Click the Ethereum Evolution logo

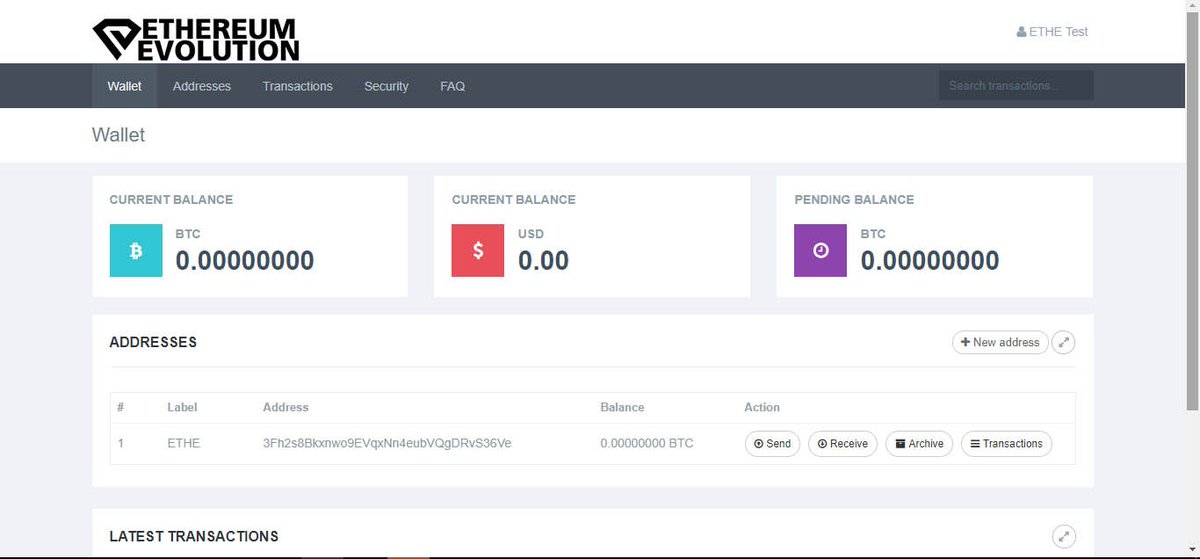(196, 39)
